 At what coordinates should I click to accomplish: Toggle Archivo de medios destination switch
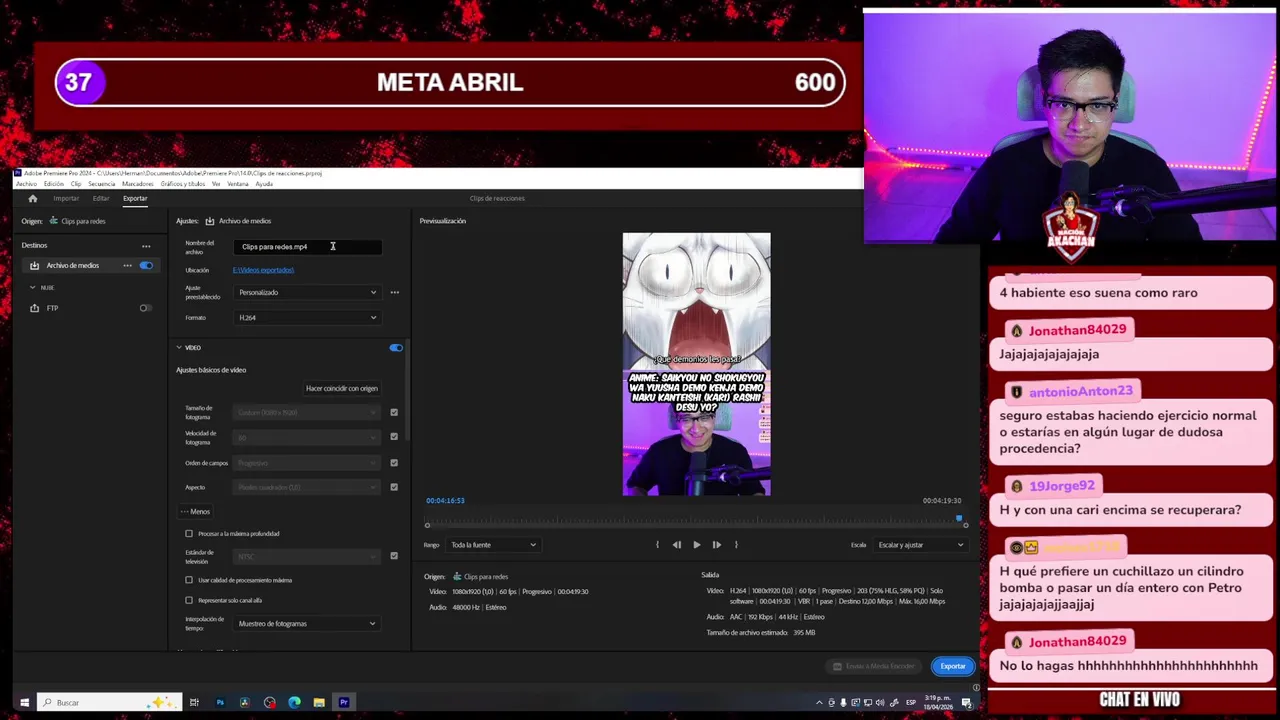pos(146,265)
